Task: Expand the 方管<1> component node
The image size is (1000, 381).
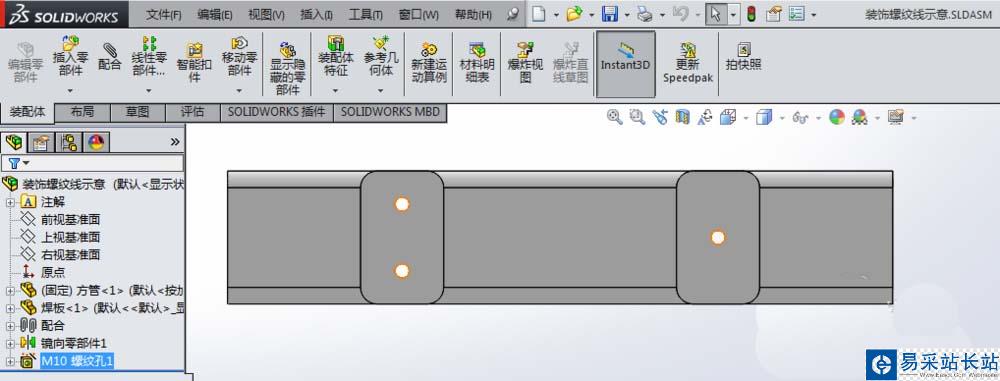Action: pos(10,291)
